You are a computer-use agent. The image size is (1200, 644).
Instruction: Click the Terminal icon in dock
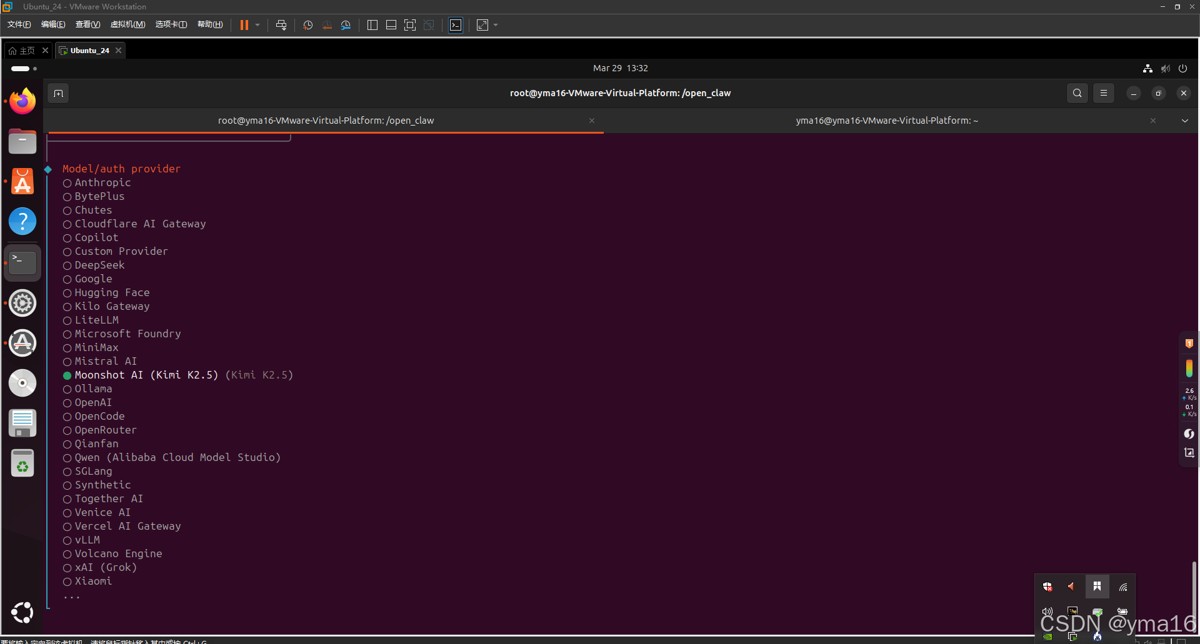click(x=22, y=262)
